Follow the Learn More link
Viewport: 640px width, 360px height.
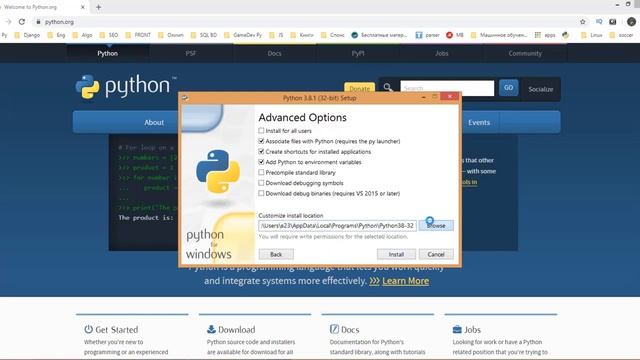(x=405, y=281)
